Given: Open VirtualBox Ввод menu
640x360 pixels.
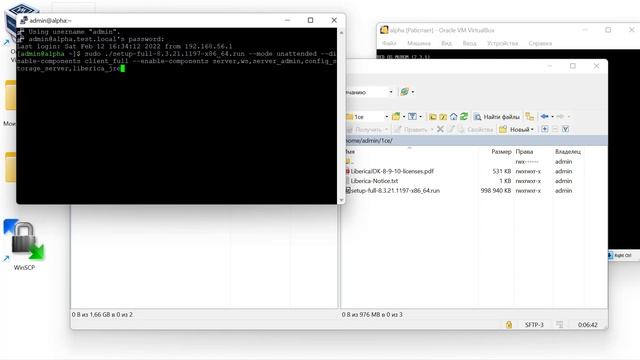Looking at the screenshot, I should click(469, 43).
